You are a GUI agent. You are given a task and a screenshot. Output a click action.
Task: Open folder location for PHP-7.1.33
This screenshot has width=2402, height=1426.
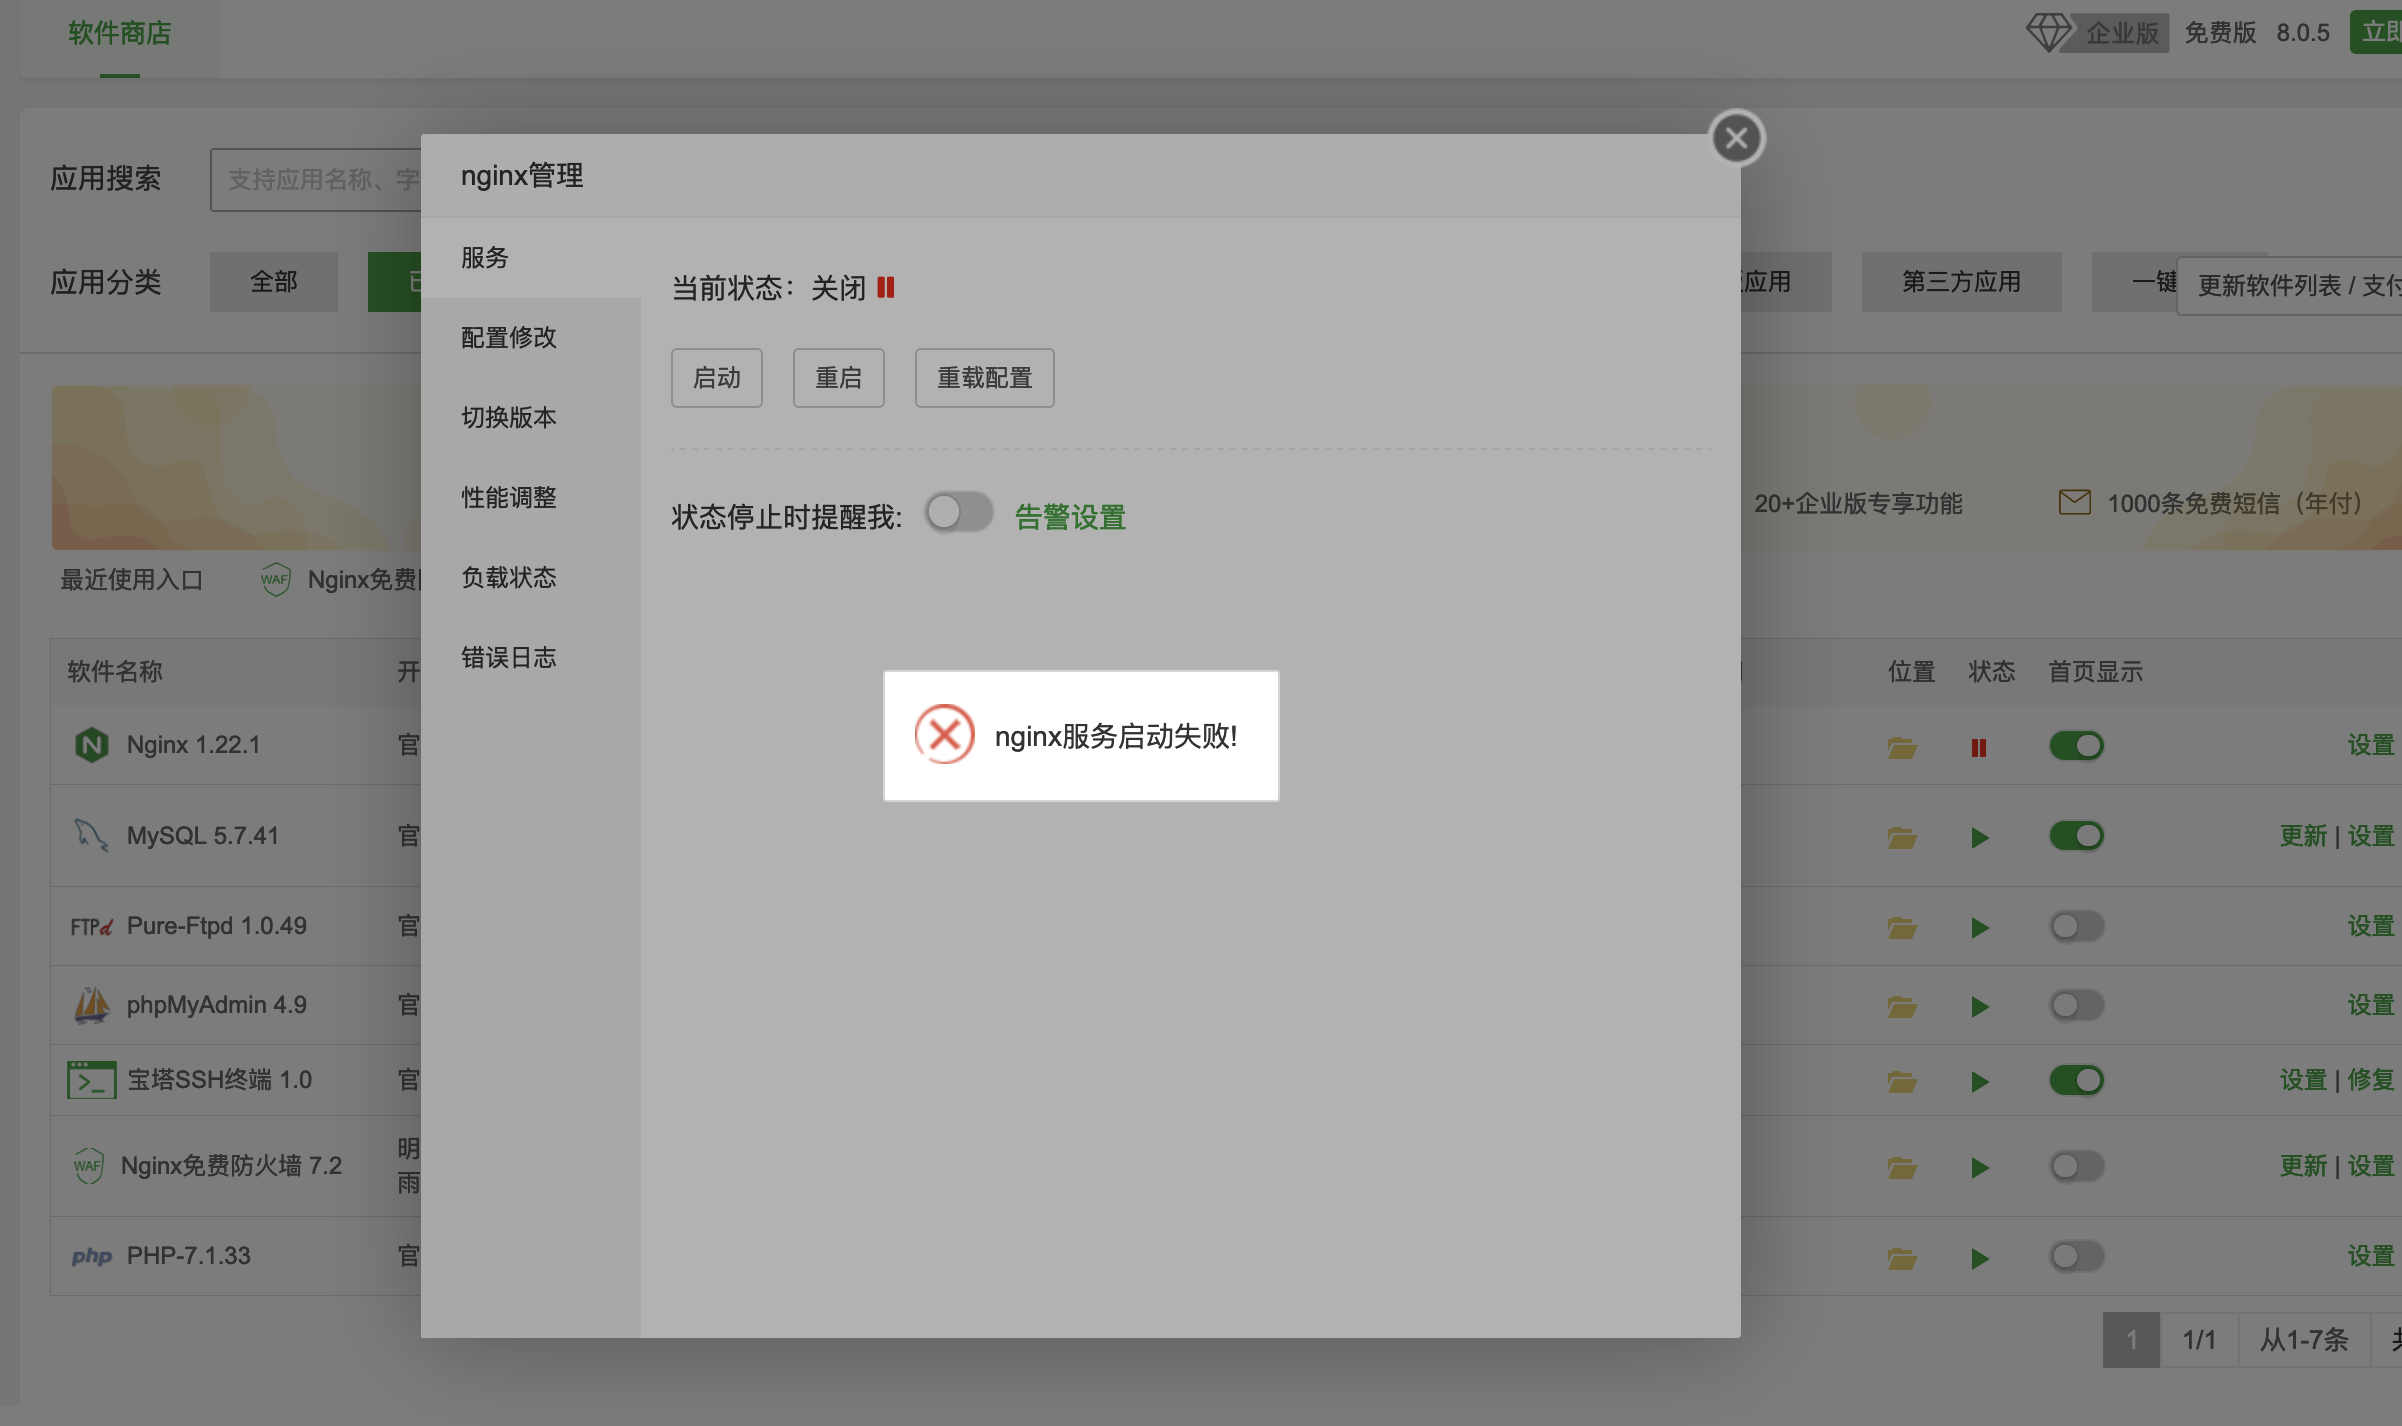point(1902,1258)
